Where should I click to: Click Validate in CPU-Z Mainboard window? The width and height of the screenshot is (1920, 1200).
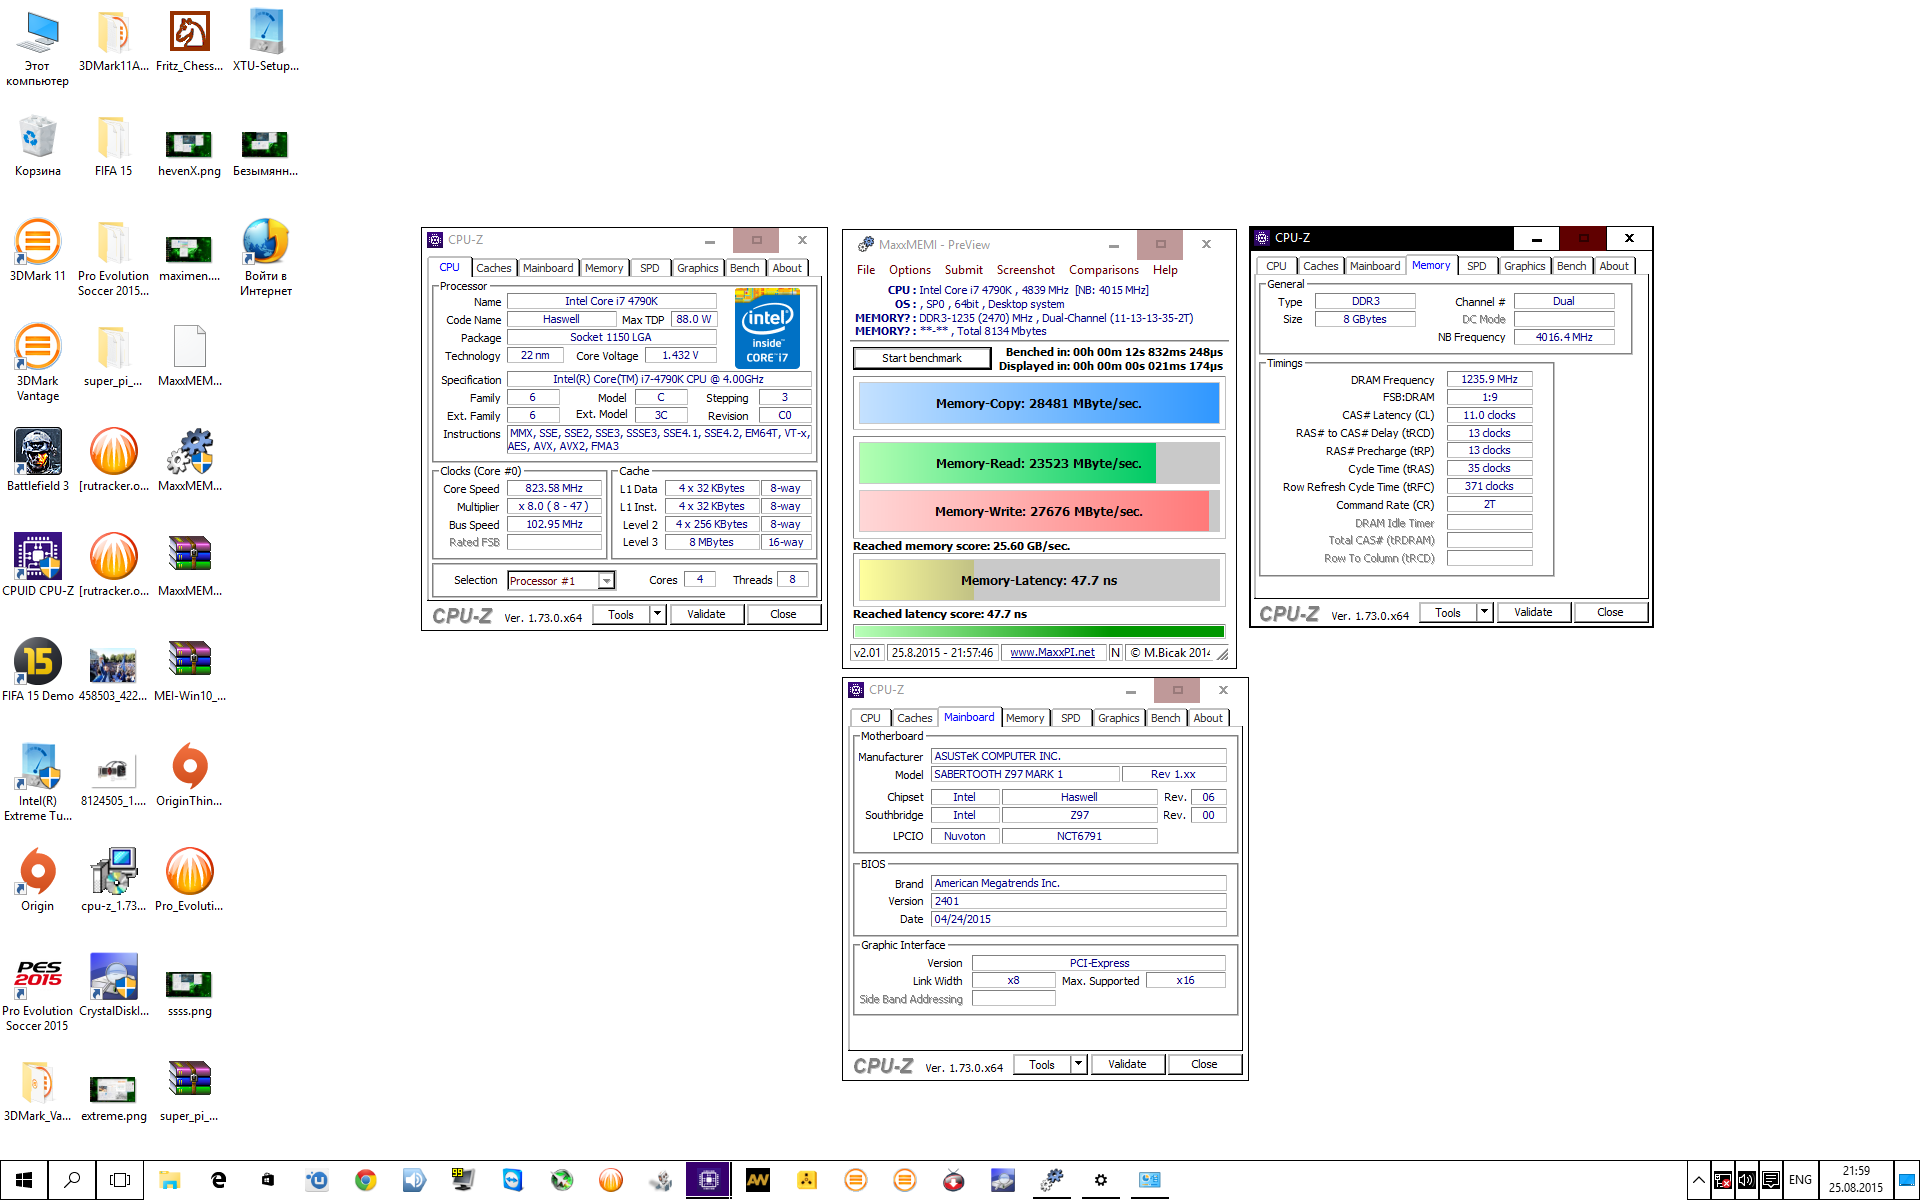pyautogui.click(x=1127, y=1064)
